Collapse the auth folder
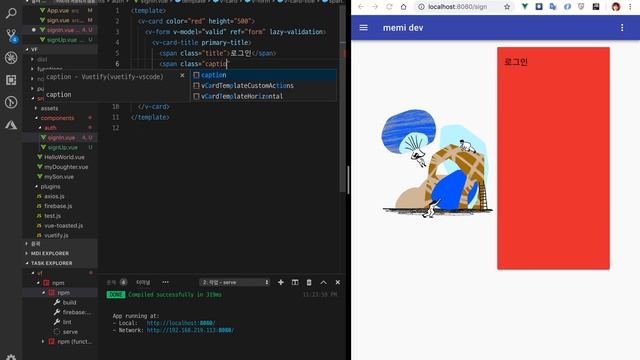The image size is (640, 360). [x=50, y=128]
